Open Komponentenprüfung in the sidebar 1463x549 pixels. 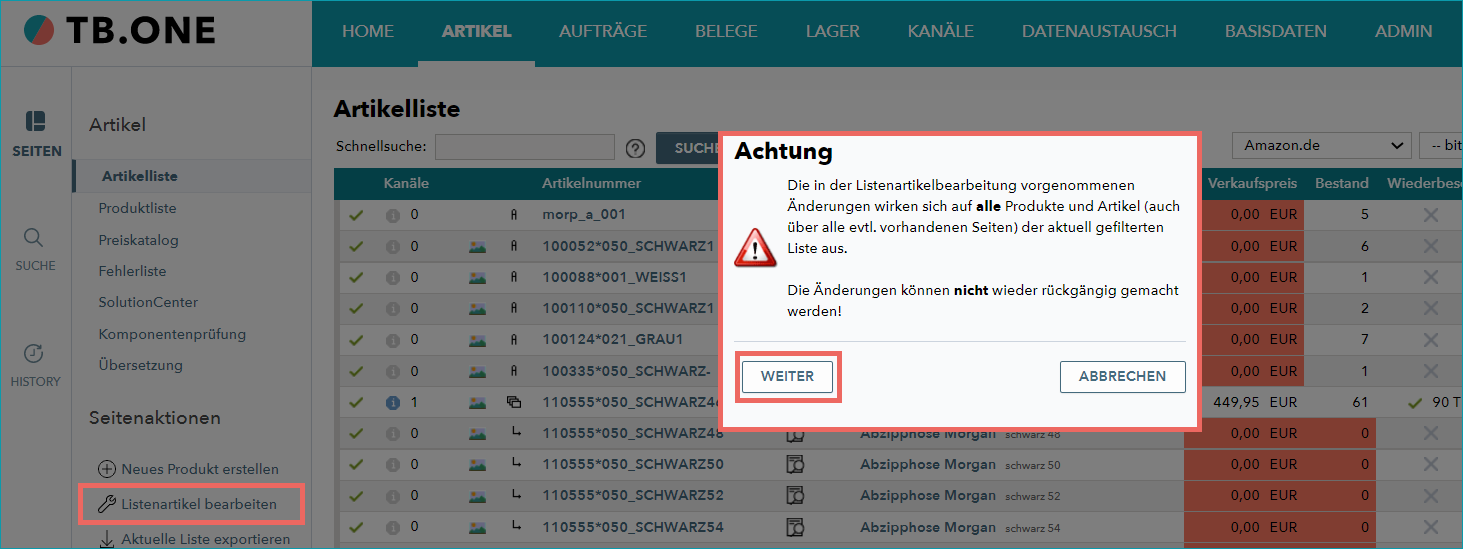click(172, 334)
